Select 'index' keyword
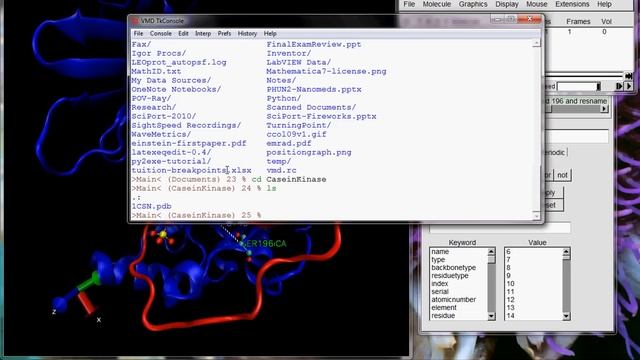The height and width of the screenshot is (360, 640). [x=440, y=284]
